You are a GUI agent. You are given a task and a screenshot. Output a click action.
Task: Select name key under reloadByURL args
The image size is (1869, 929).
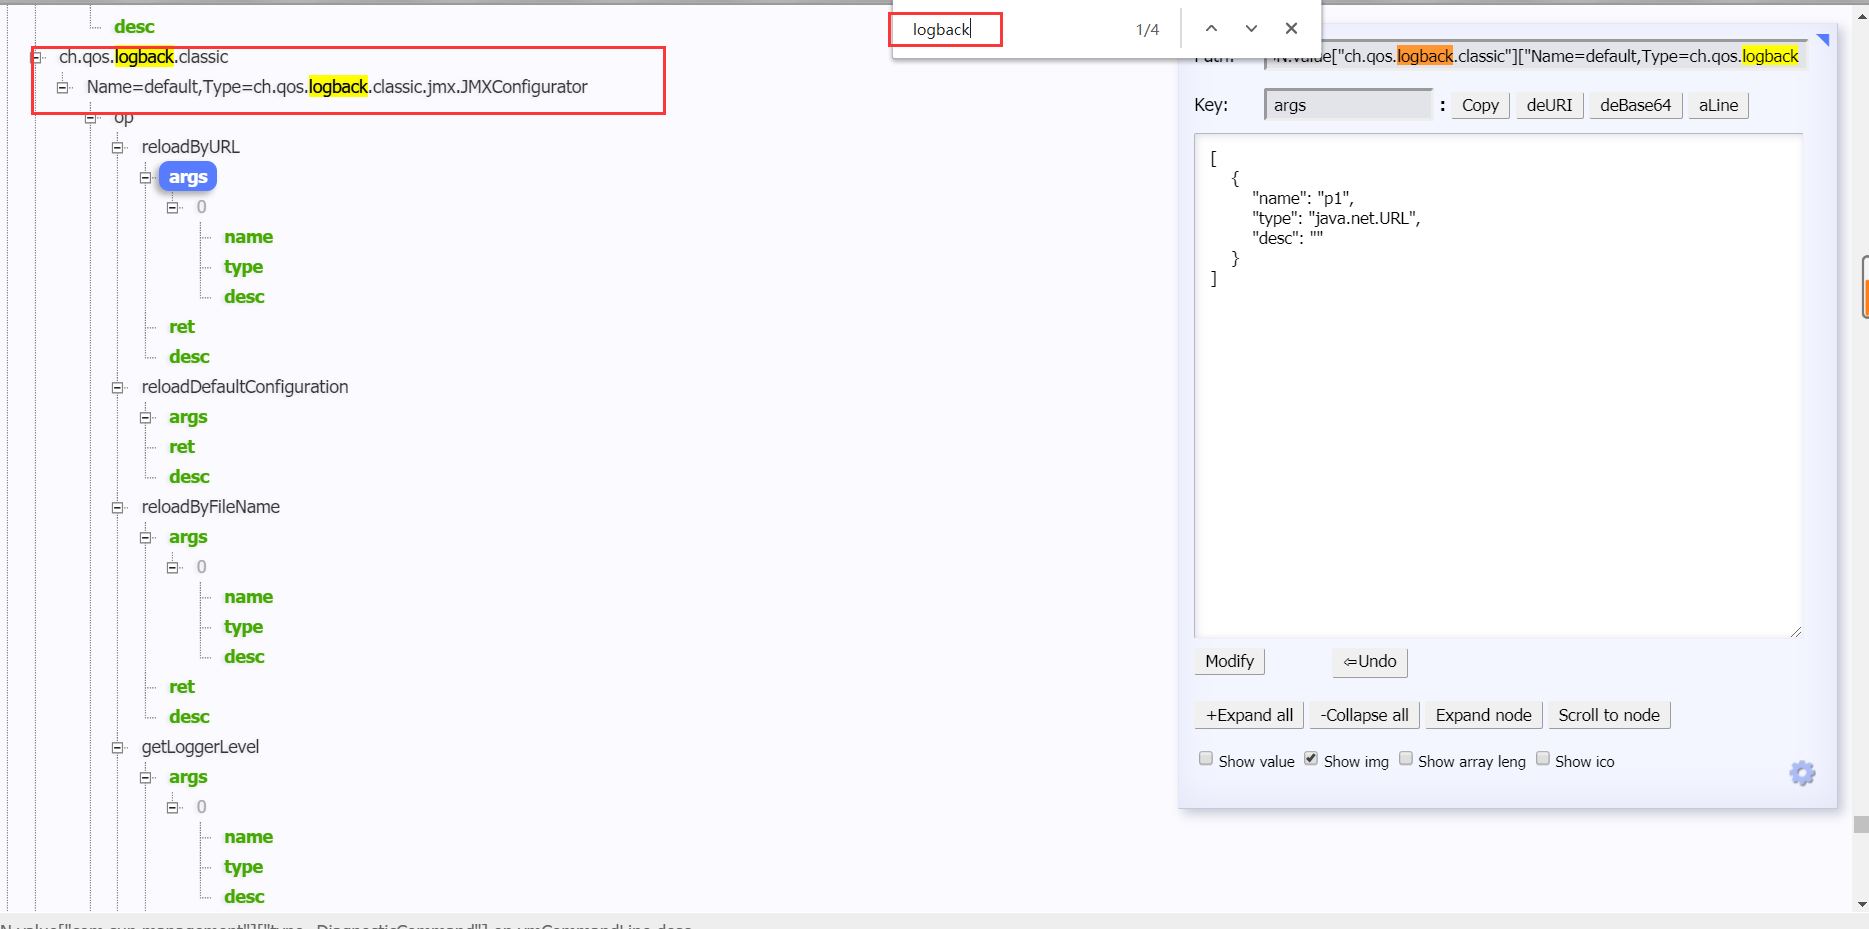[248, 237]
